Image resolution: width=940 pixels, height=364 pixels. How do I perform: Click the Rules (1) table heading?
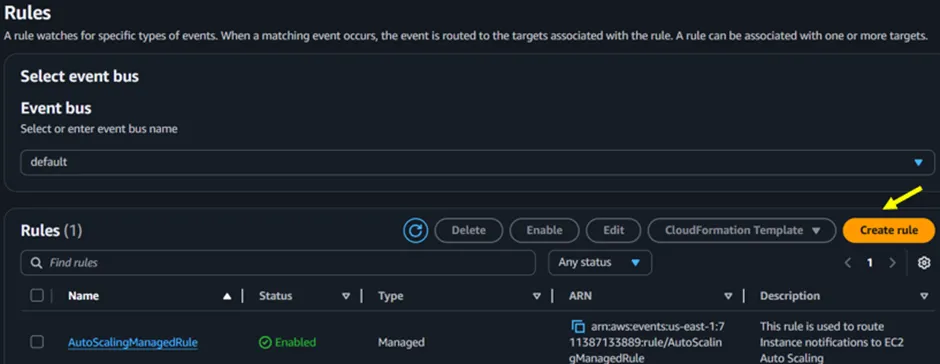click(x=52, y=230)
